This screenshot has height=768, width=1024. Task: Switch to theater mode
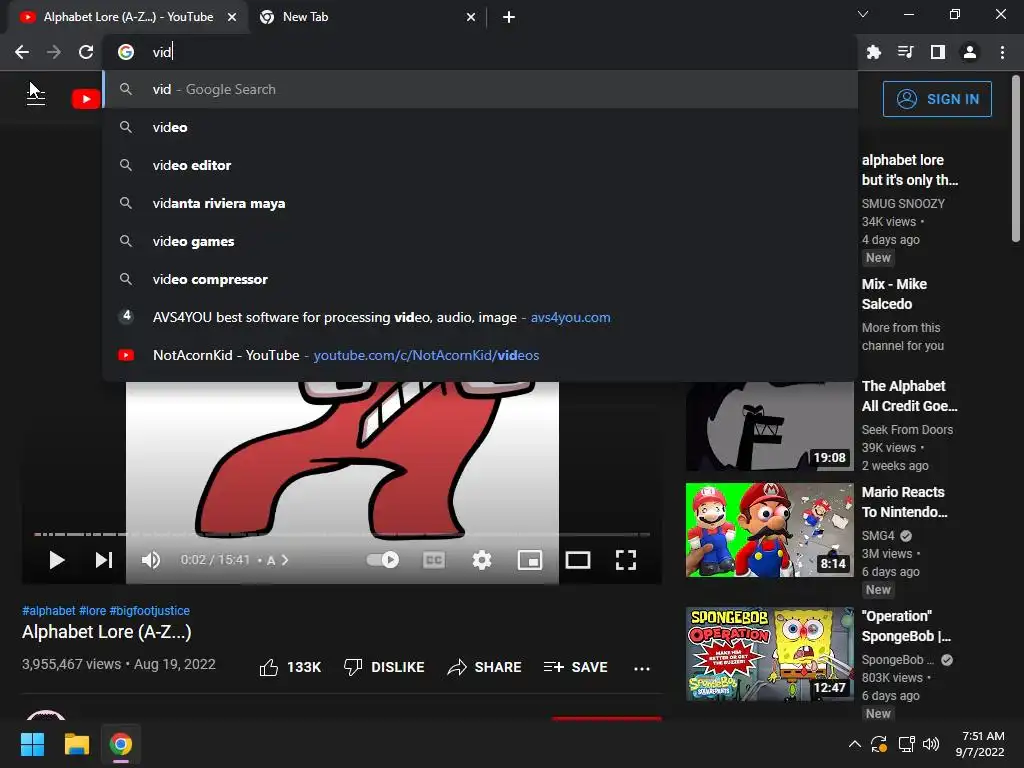pos(578,560)
